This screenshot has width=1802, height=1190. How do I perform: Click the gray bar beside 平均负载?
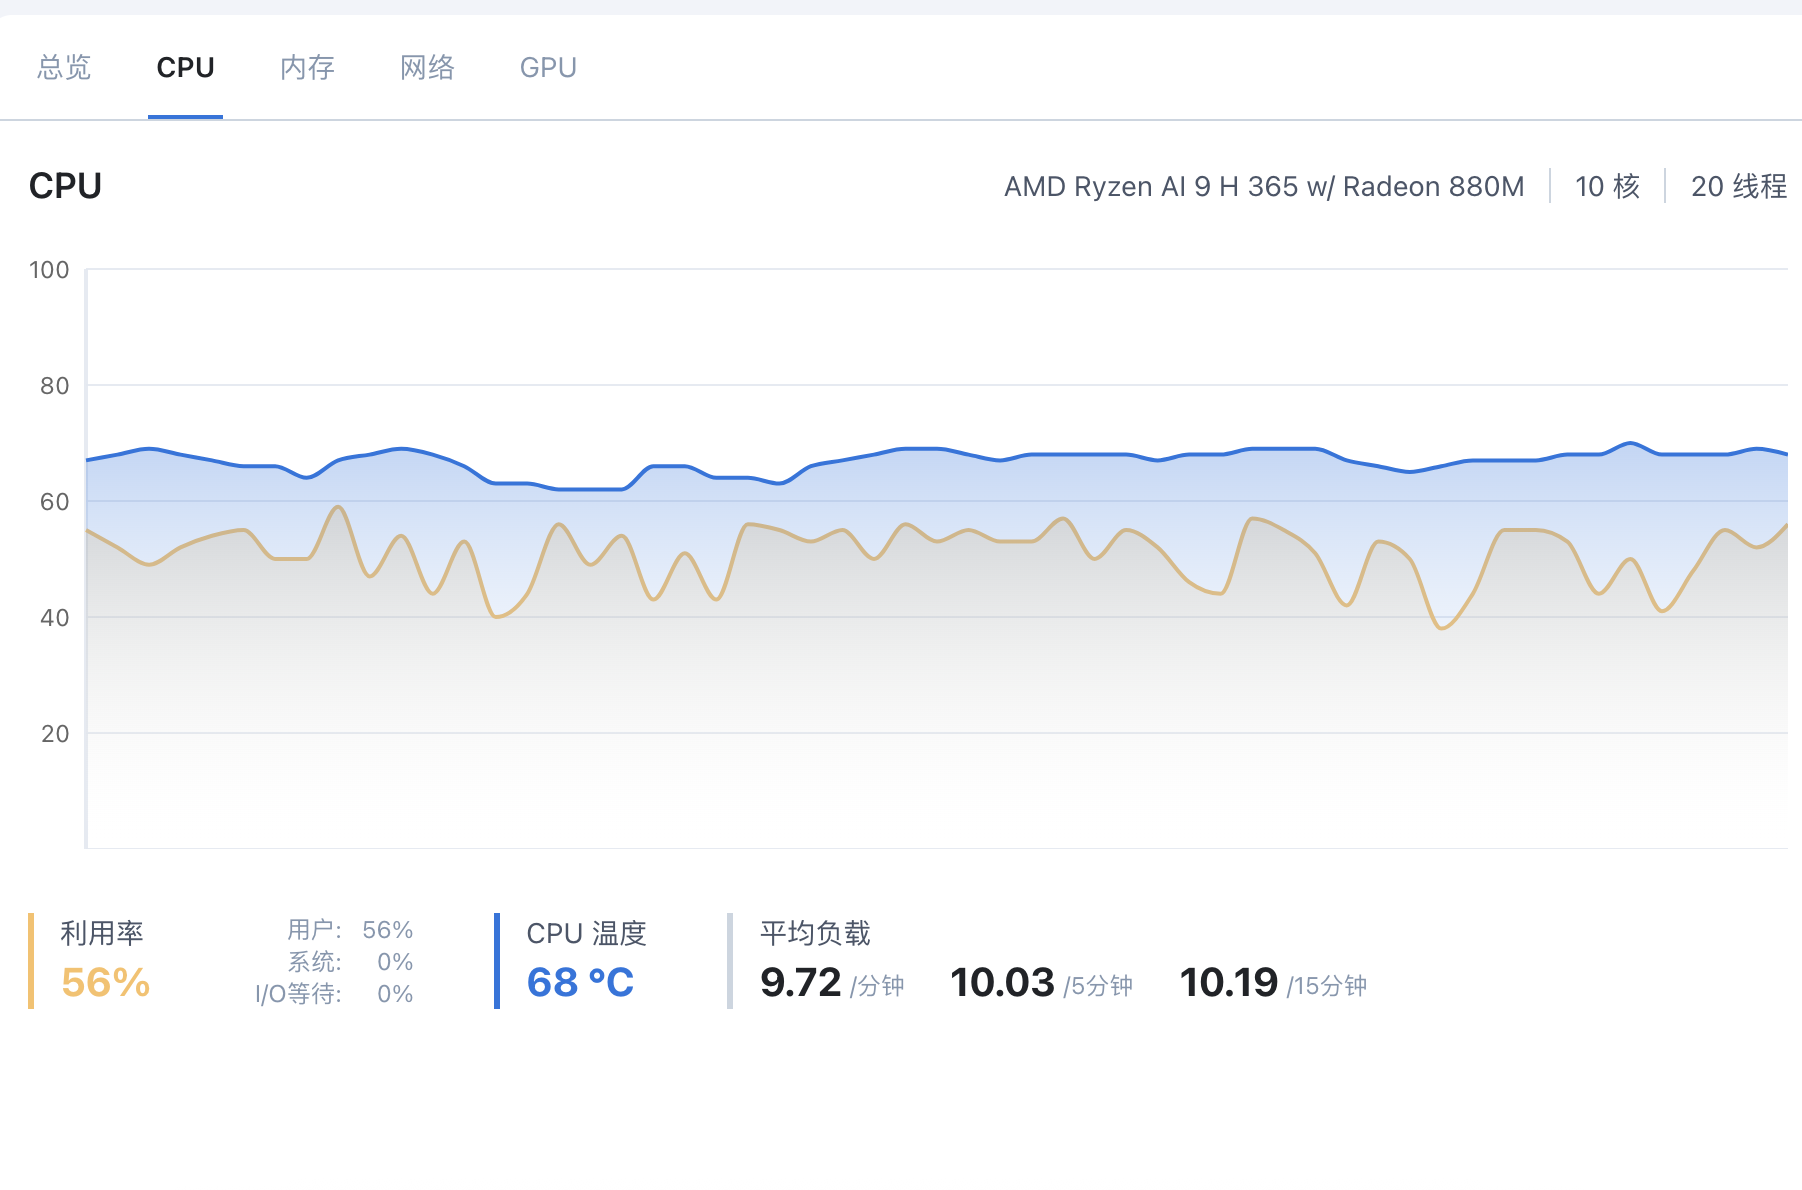click(730, 961)
